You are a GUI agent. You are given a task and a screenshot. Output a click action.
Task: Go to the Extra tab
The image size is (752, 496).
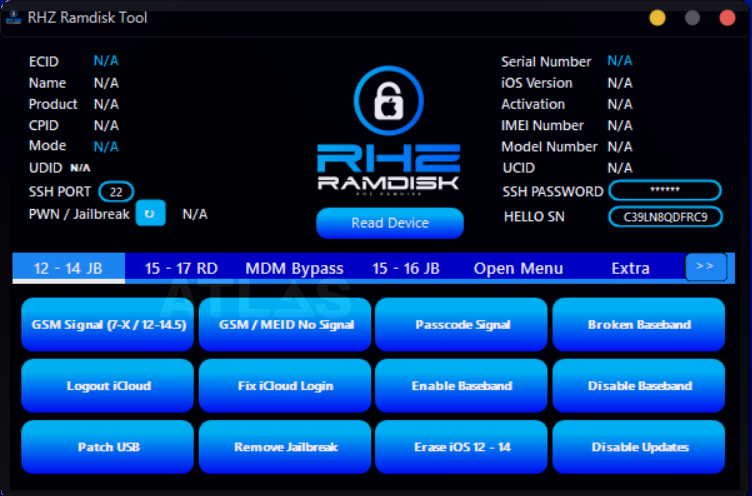coord(630,268)
